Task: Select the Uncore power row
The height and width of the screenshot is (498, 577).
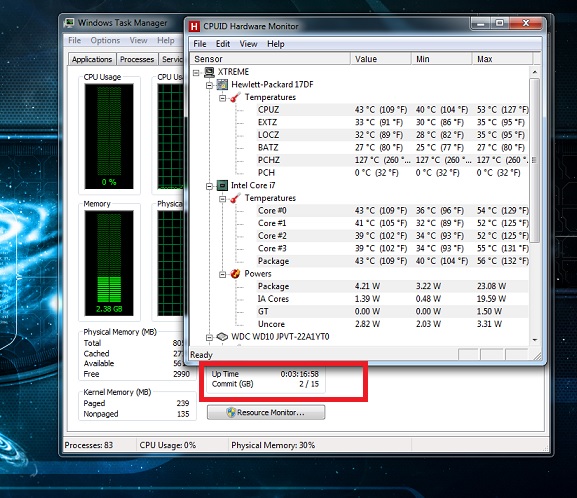Action: (x=392, y=324)
